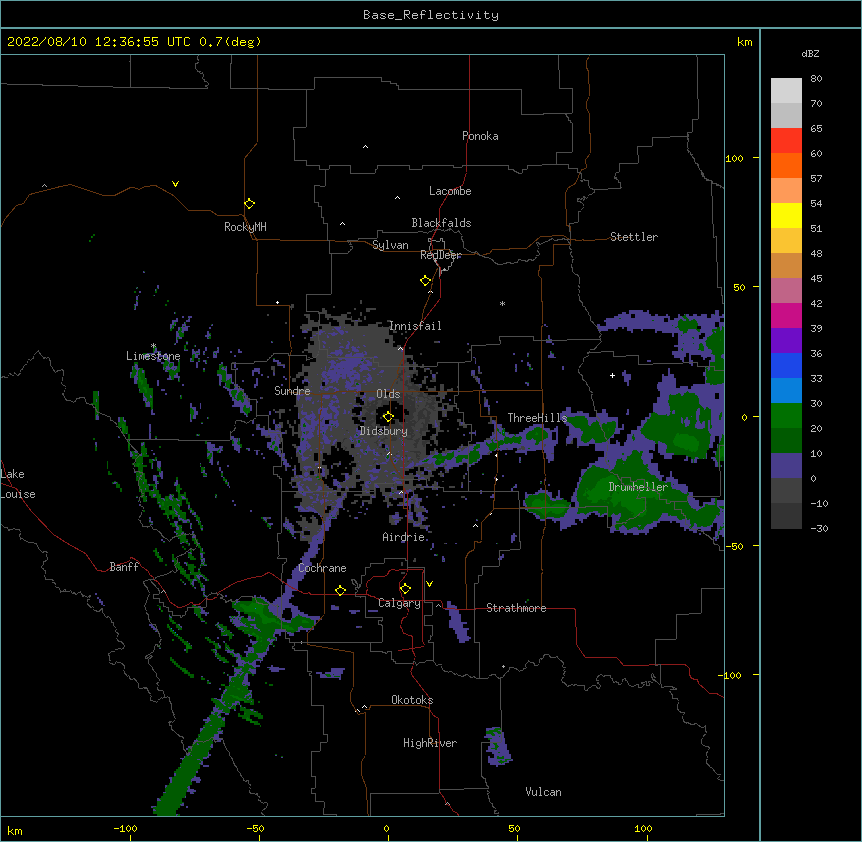Screen dimensions: 862x842
Task: Click the Blackfalds city label
Action: (x=441, y=223)
